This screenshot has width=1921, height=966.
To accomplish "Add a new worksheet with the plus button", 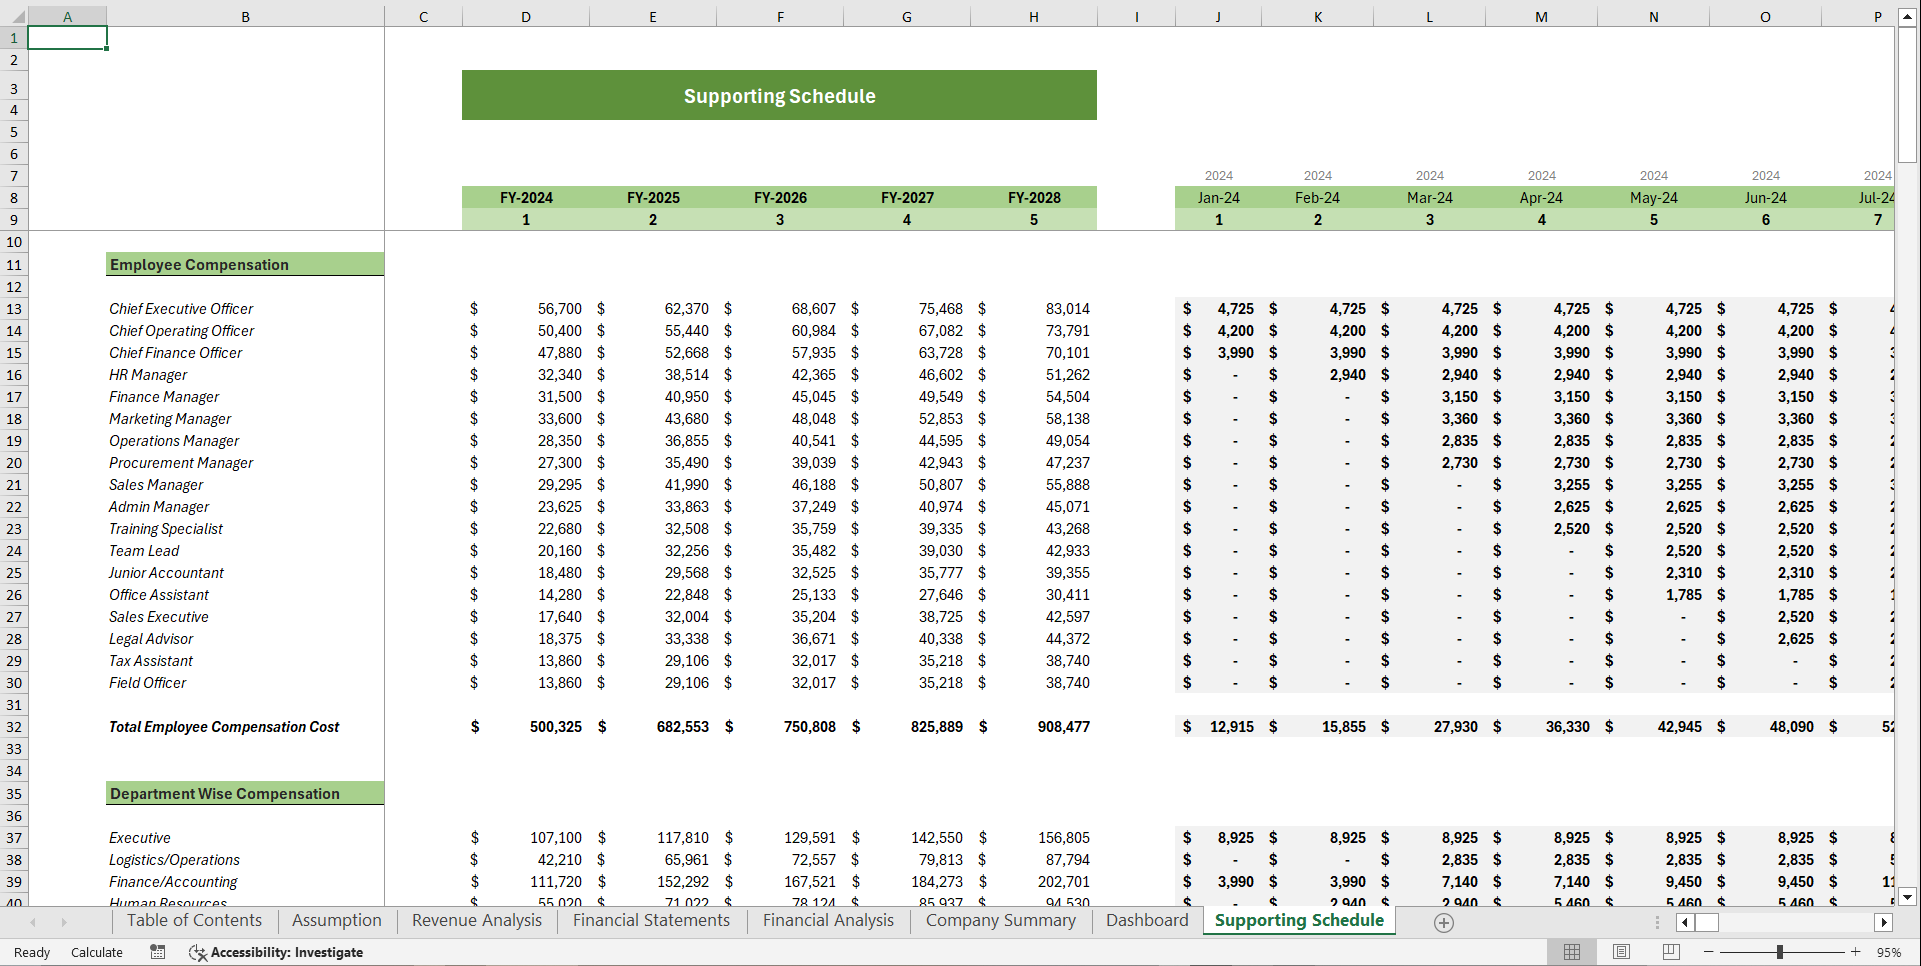I will pos(1443,921).
